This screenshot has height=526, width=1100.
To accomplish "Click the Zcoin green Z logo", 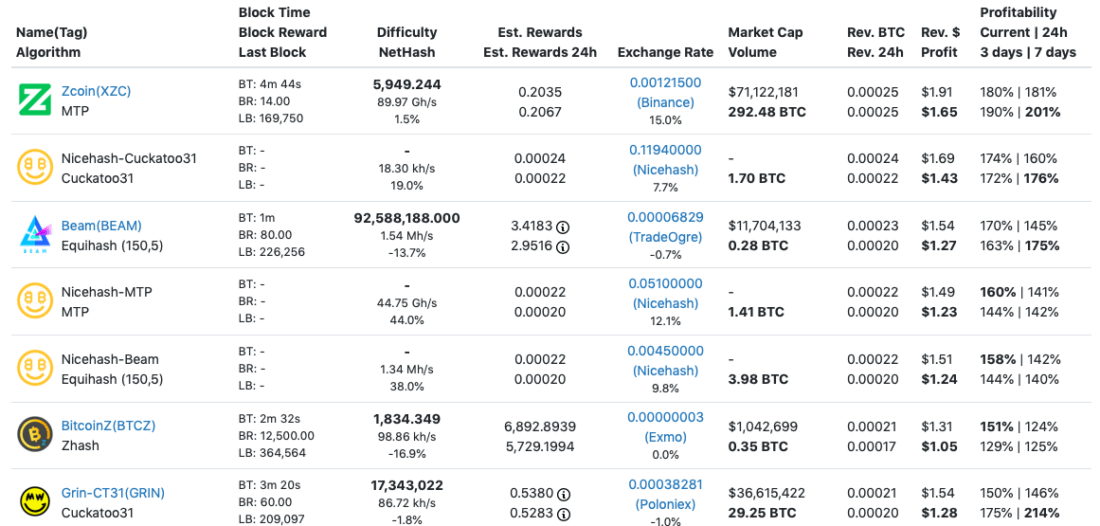I will (x=35, y=101).
